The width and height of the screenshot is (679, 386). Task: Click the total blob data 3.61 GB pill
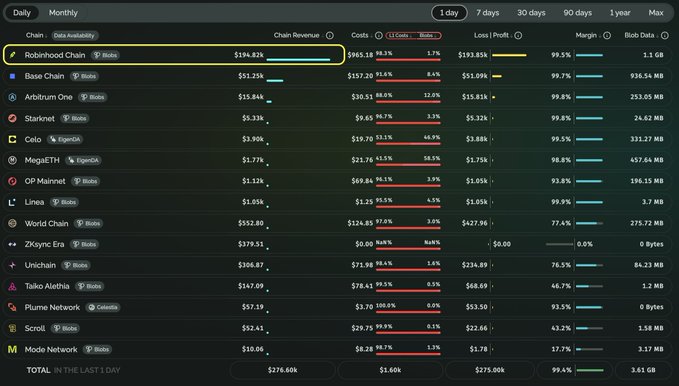tap(643, 370)
